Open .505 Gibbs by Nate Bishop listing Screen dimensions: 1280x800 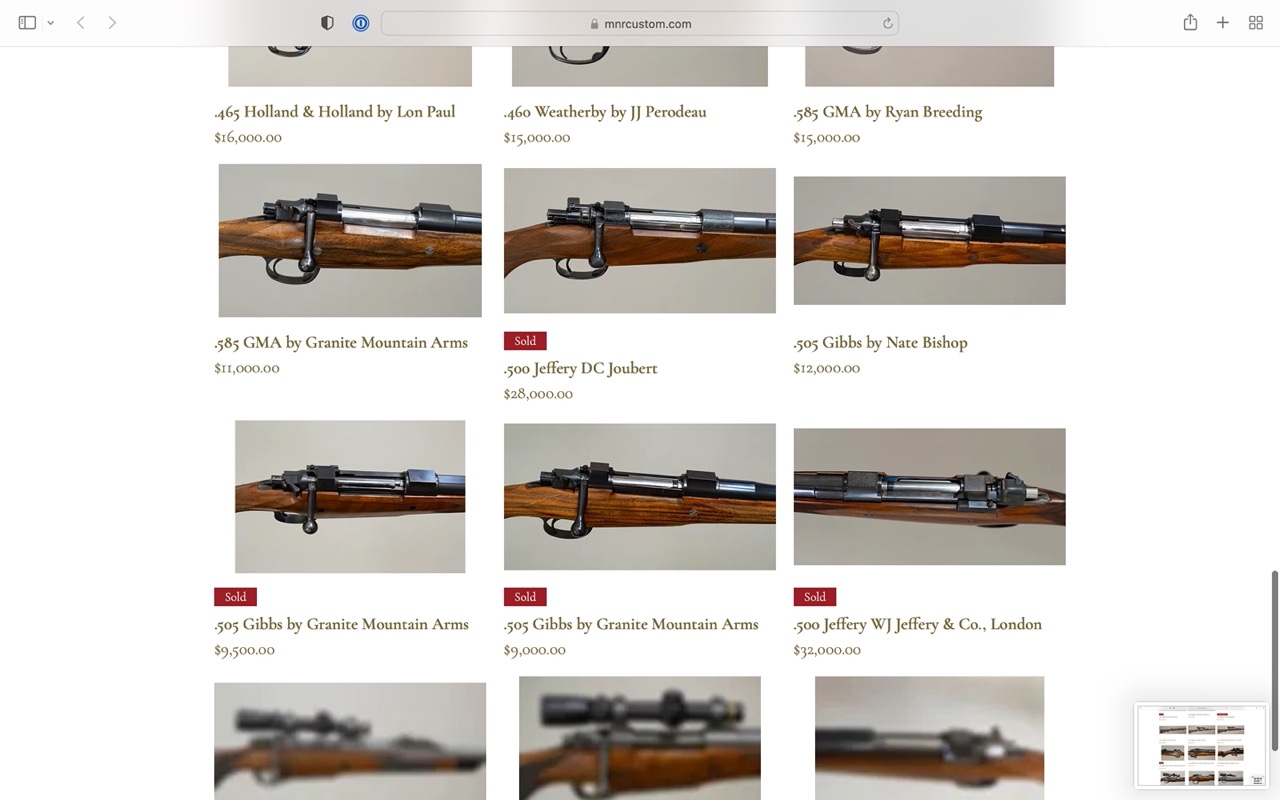click(x=880, y=342)
